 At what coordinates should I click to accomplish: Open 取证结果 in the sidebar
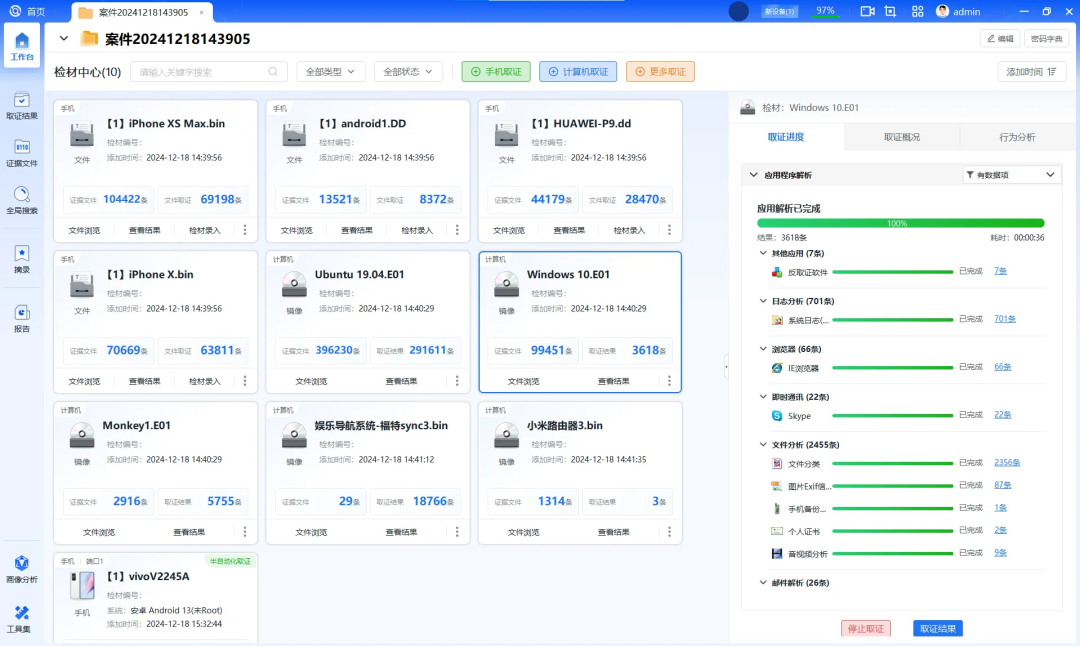22,106
